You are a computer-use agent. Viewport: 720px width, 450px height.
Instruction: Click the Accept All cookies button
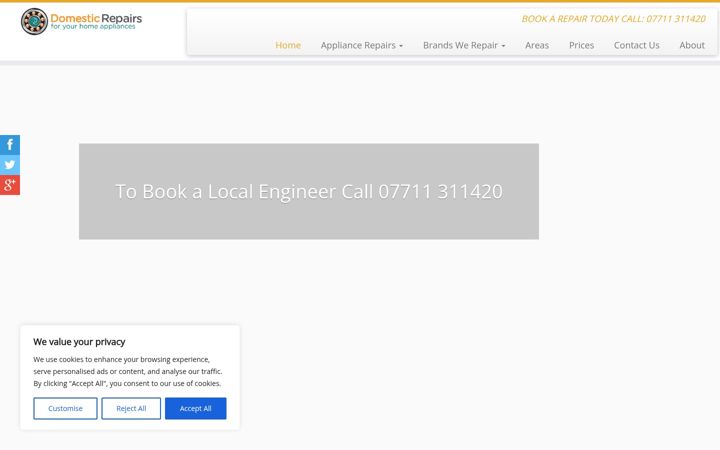(x=196, y=408)
